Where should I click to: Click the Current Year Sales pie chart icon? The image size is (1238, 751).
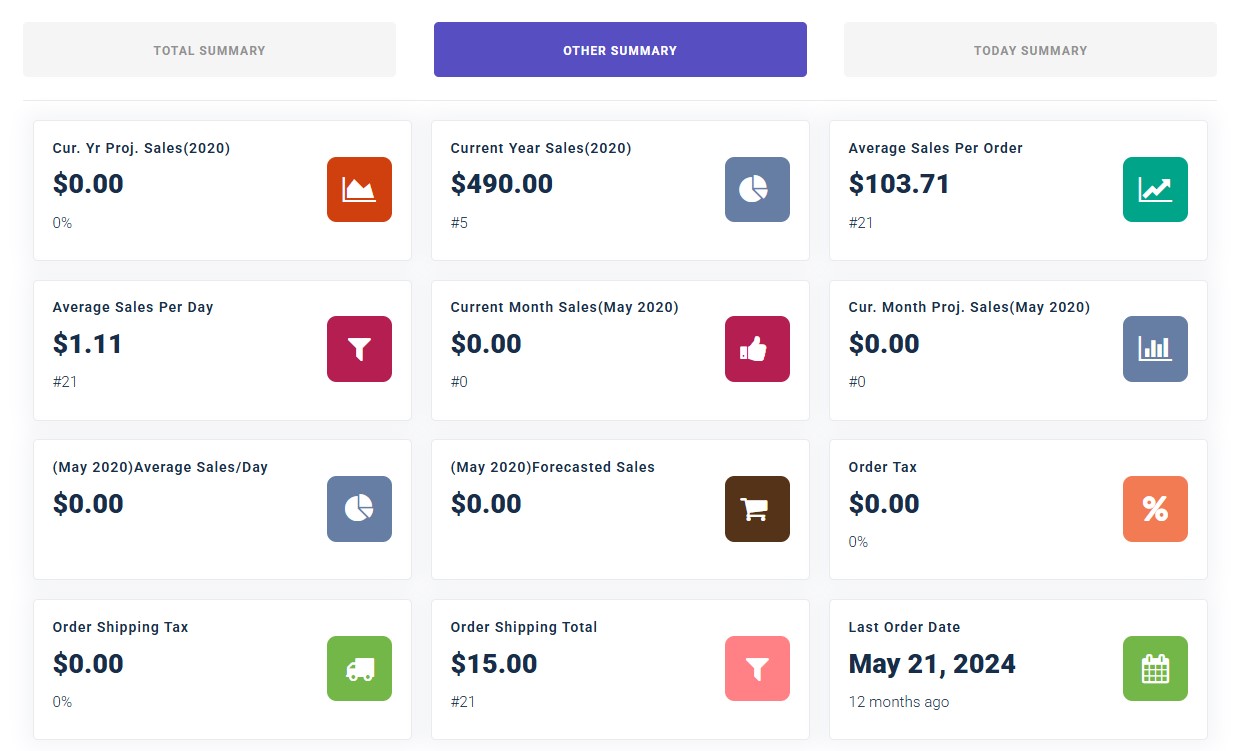coord(757,189)
